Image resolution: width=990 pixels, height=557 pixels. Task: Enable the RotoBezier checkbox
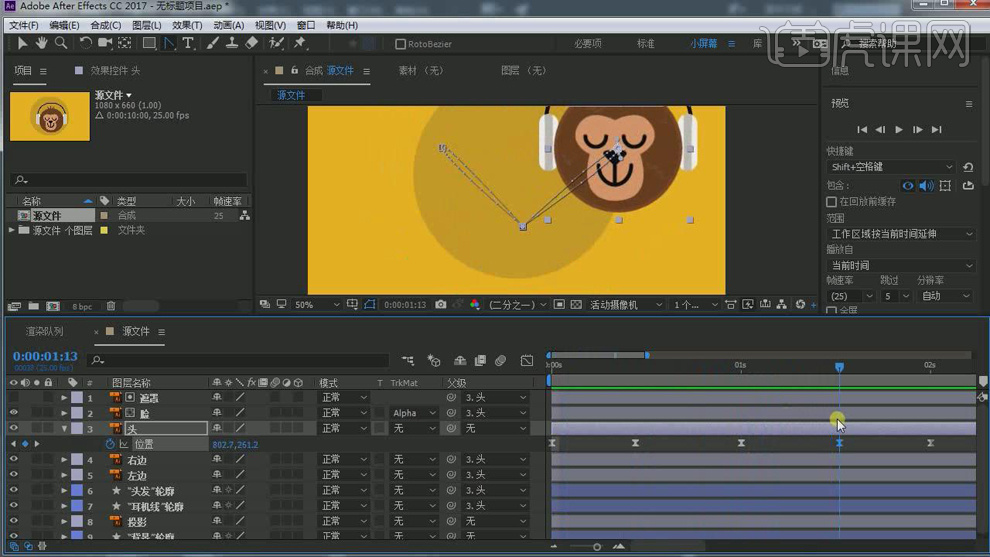coord(400,44)
